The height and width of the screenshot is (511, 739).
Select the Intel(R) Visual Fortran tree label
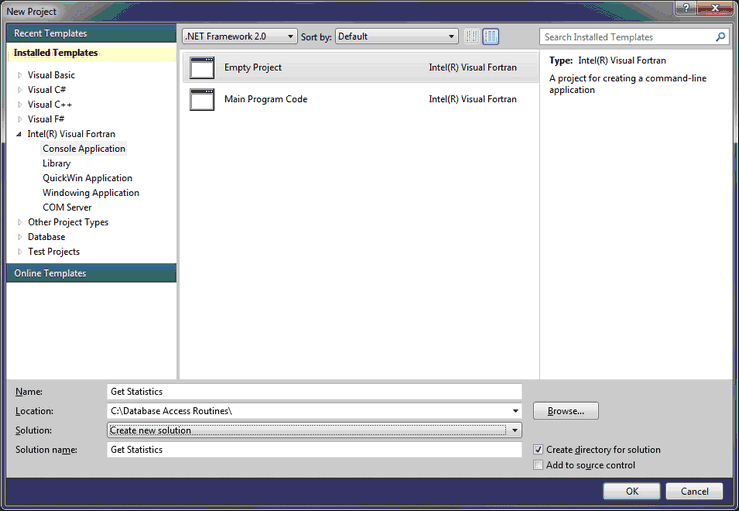click(x=71, y=134)
